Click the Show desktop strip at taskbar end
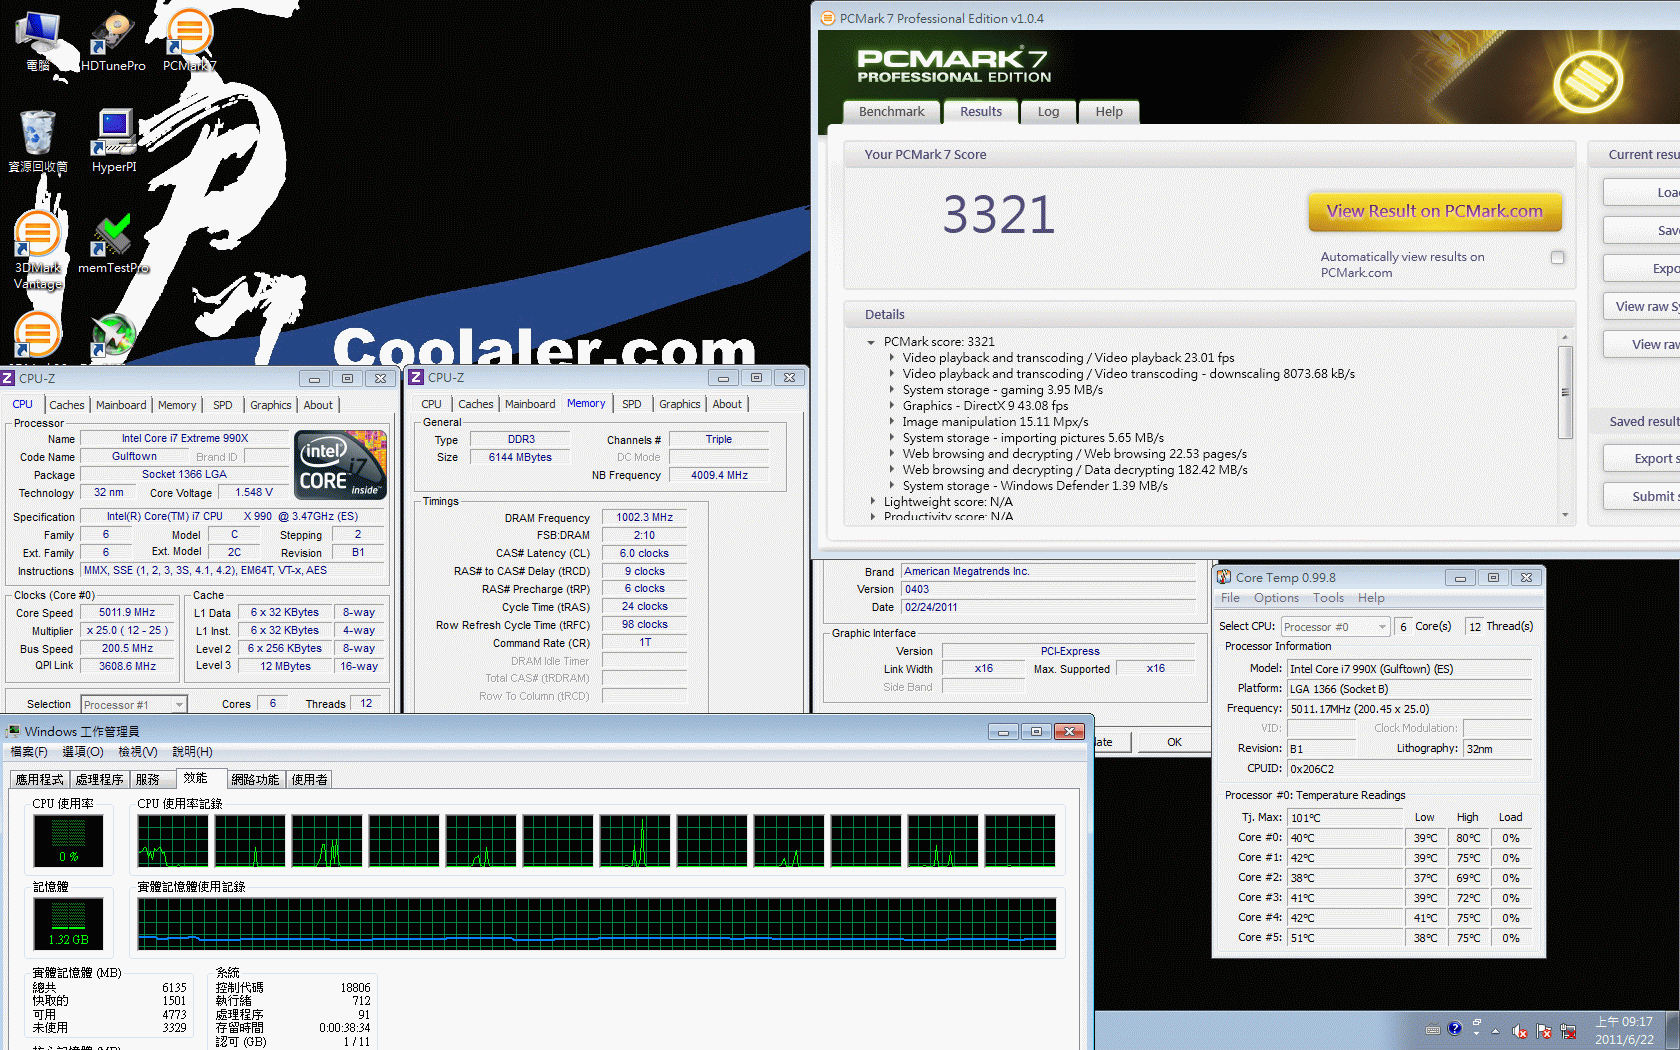 tap(1672, 1030)
